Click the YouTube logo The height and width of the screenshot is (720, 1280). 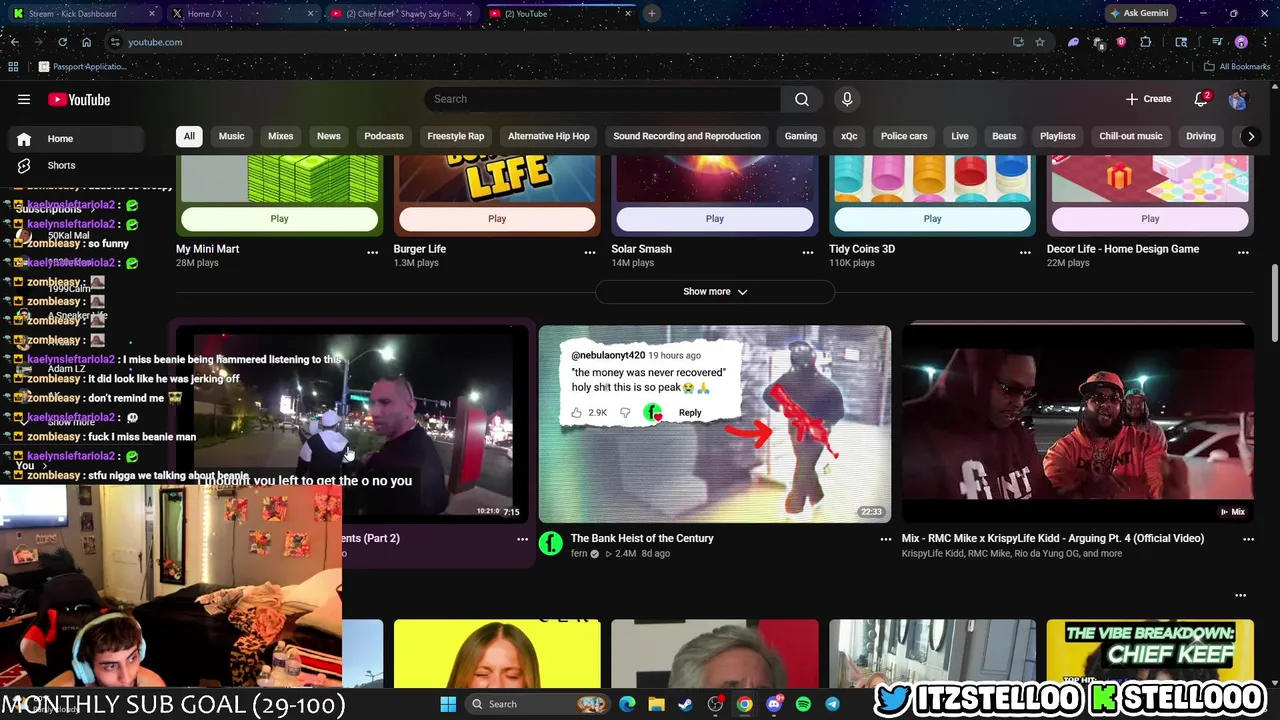pos(79,99)
